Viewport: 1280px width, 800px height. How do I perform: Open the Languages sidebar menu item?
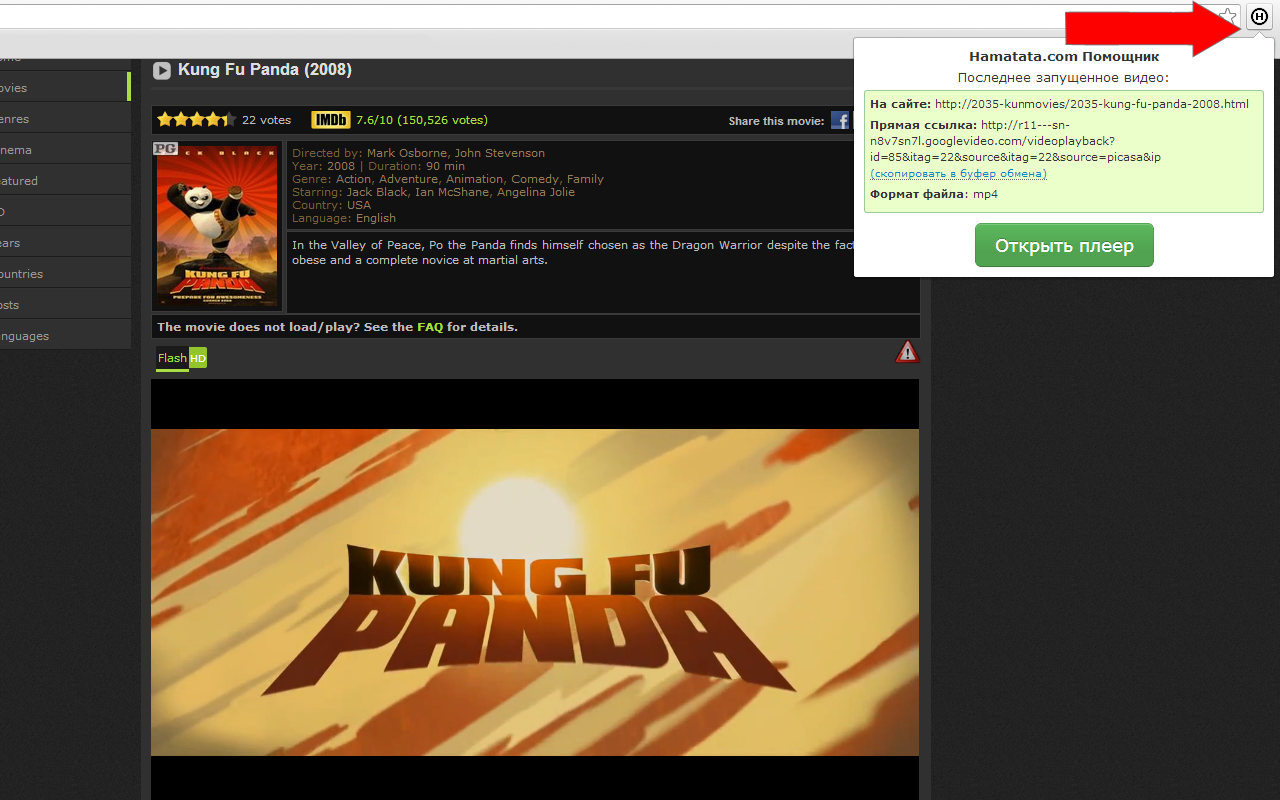65,336
